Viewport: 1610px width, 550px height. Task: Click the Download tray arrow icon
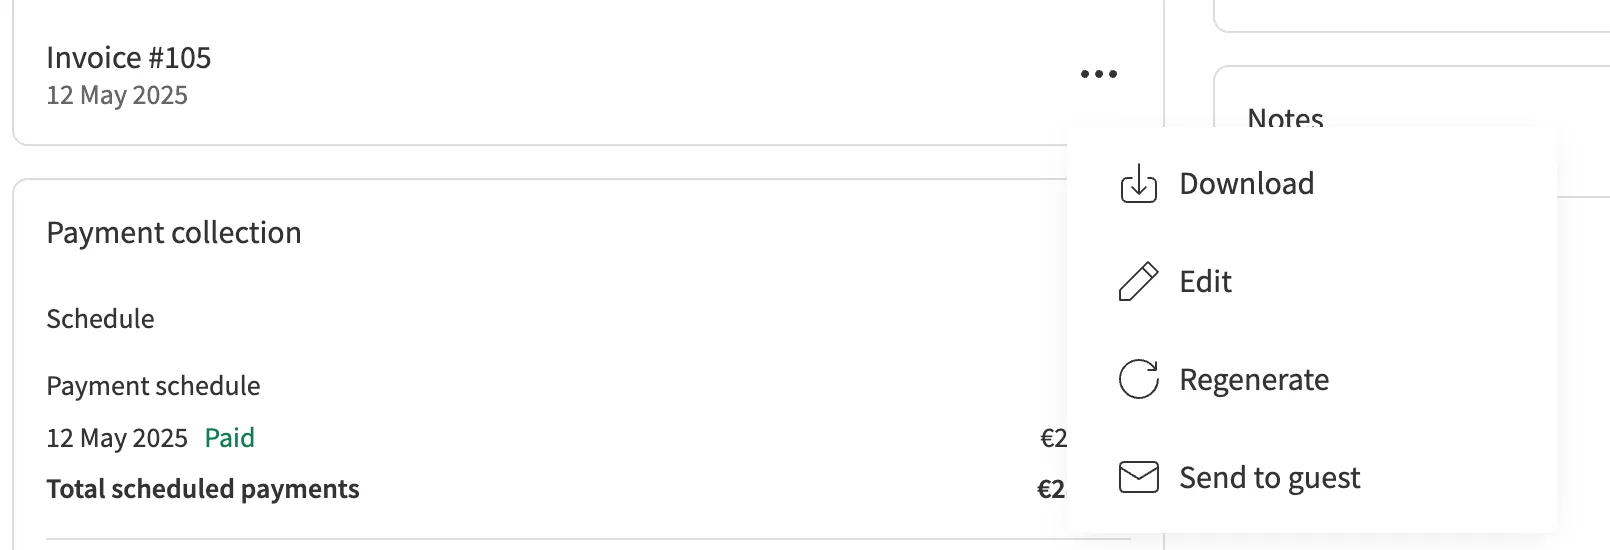pyautogui.click(x=1138, y=184)
